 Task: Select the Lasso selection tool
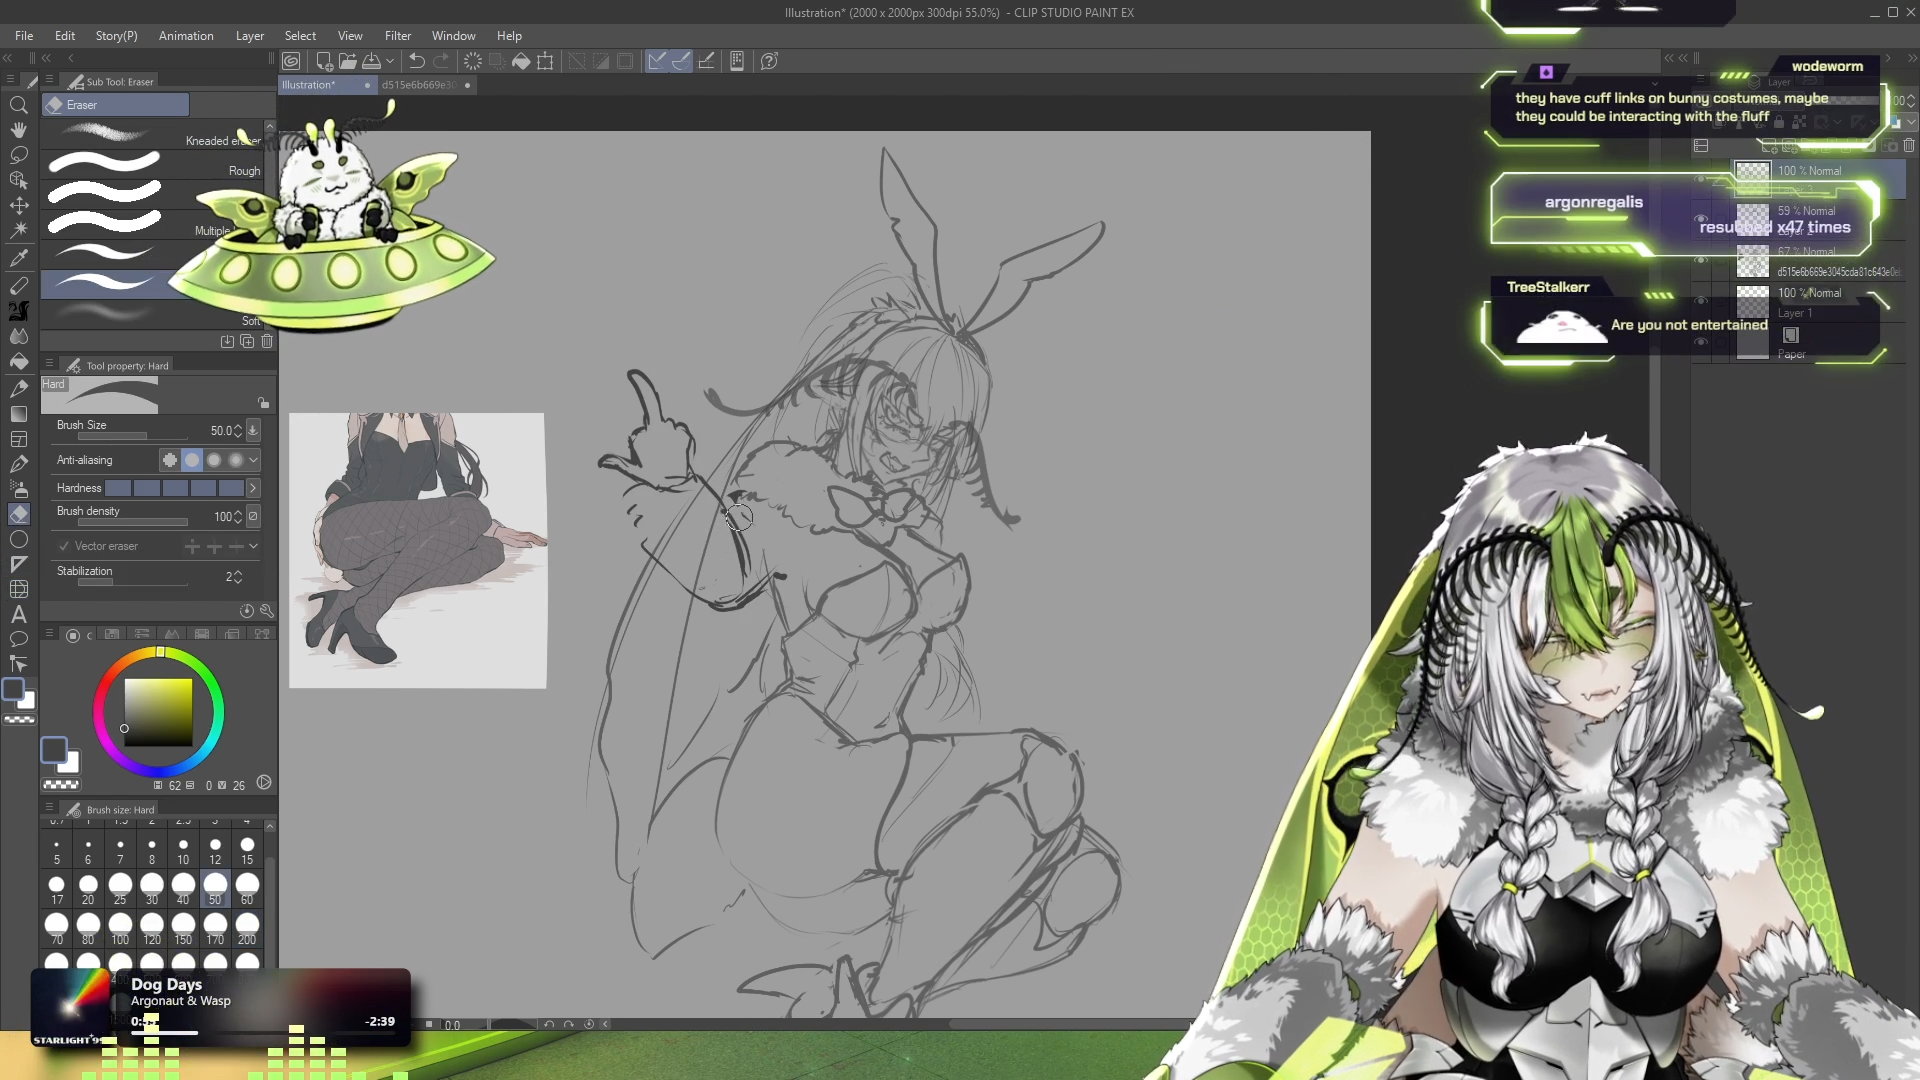(x=18, y=155)
